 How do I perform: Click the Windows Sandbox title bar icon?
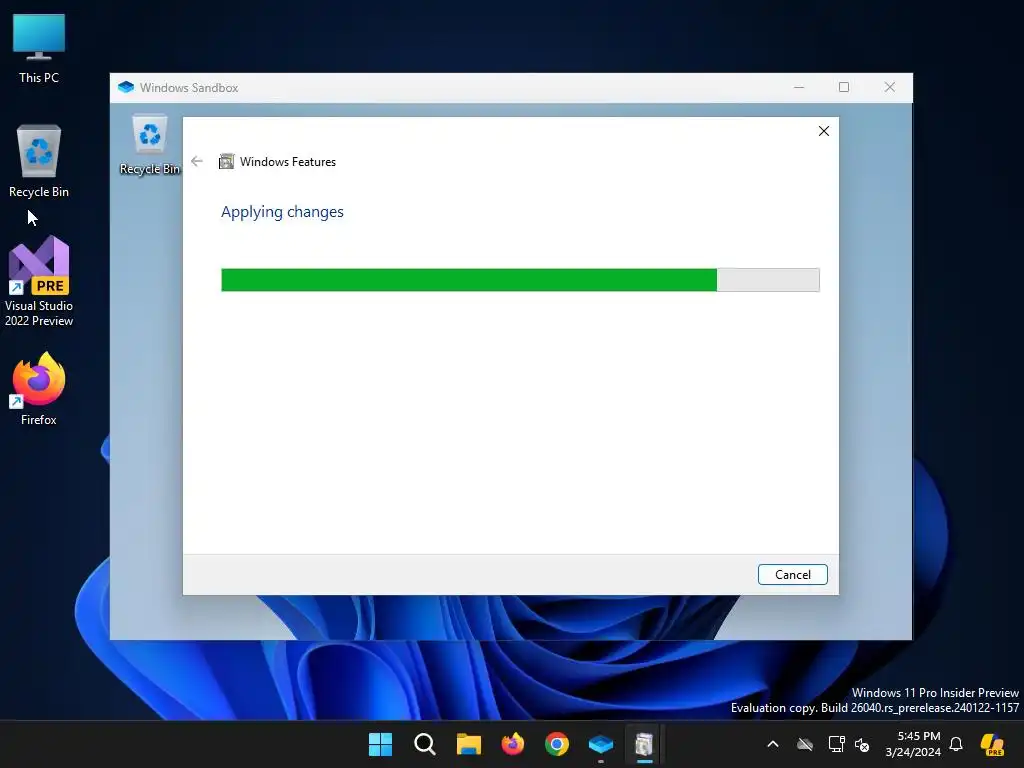126,88
